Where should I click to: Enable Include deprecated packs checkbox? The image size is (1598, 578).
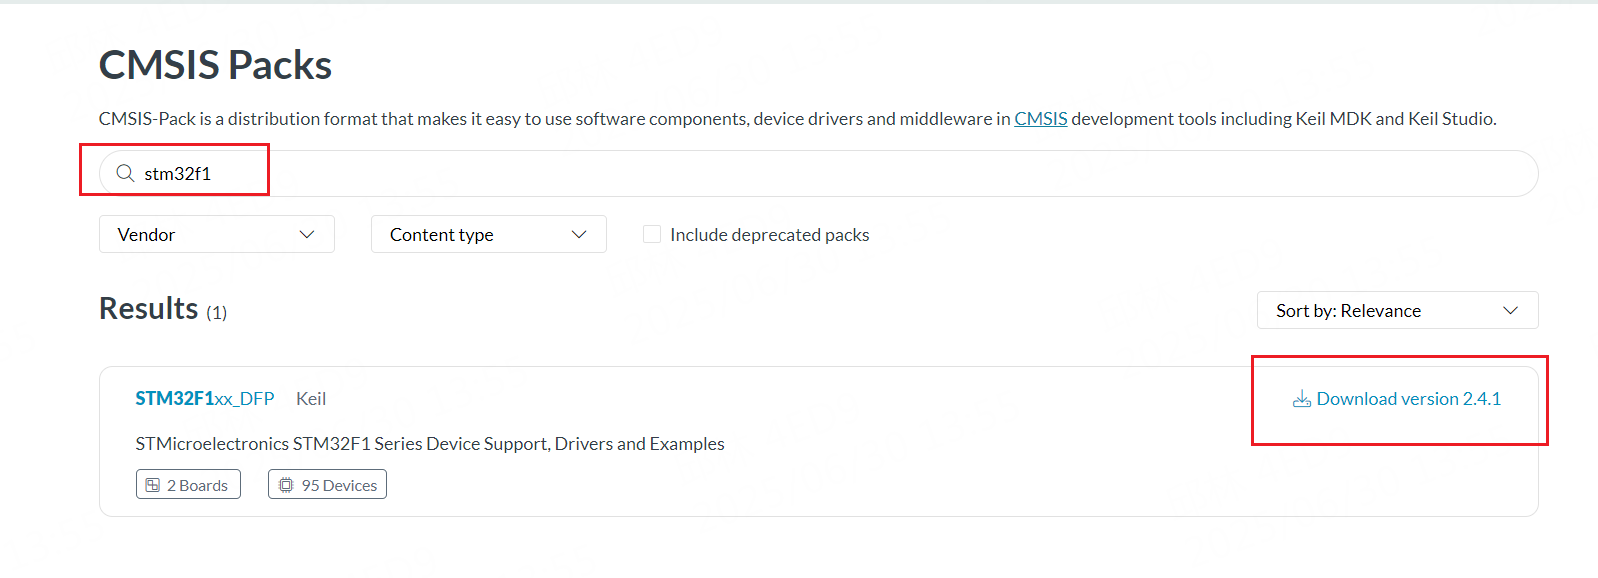pos(652,234)
